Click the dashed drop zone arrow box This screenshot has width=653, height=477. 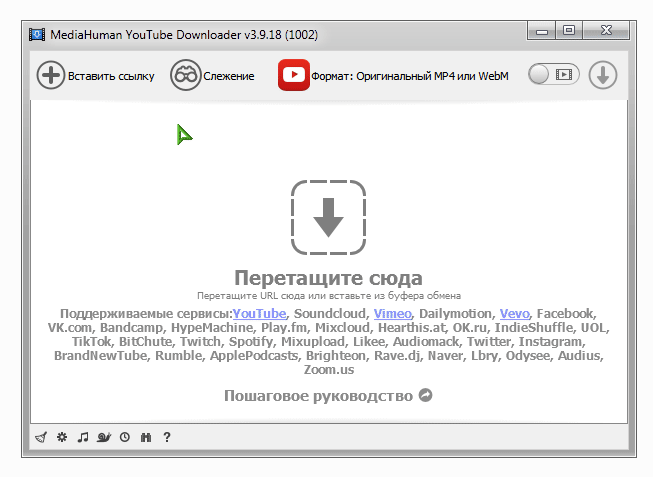(x=328, y=217)
